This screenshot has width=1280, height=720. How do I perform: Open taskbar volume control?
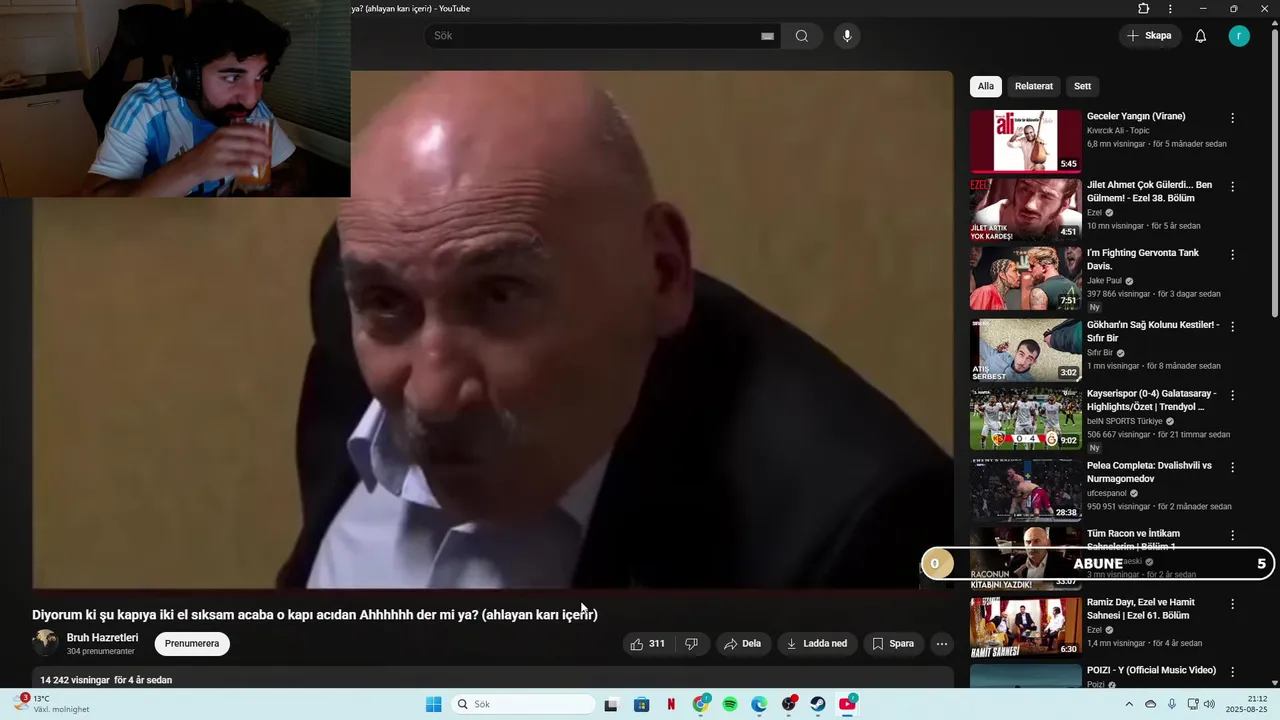1209,704
